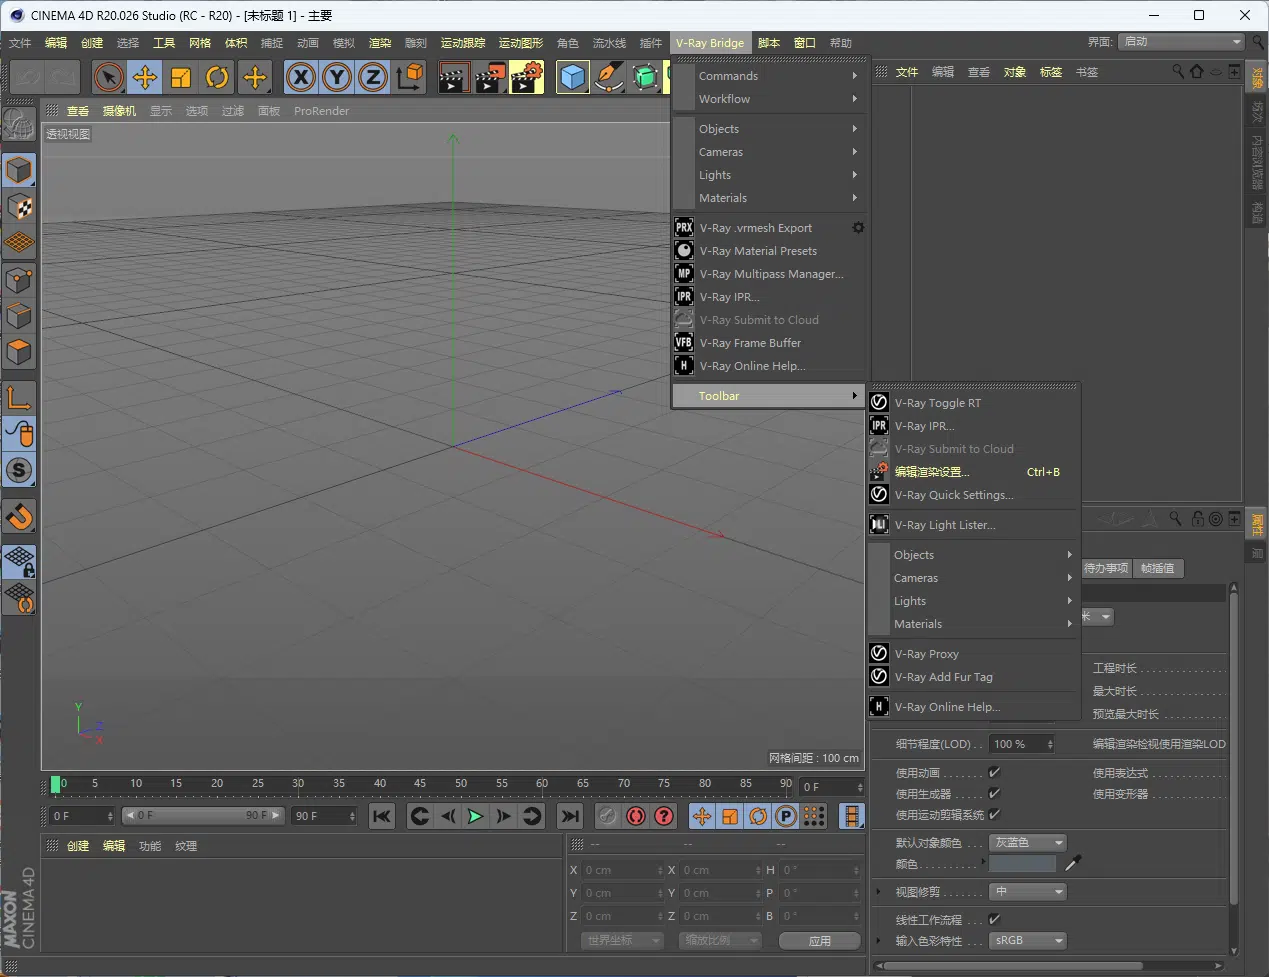Viewport: 1269px width, 977px height.
Task: Open V-Ray Bridge menu in menu bar
Action: pyautogui.click(x=710, y=43)
